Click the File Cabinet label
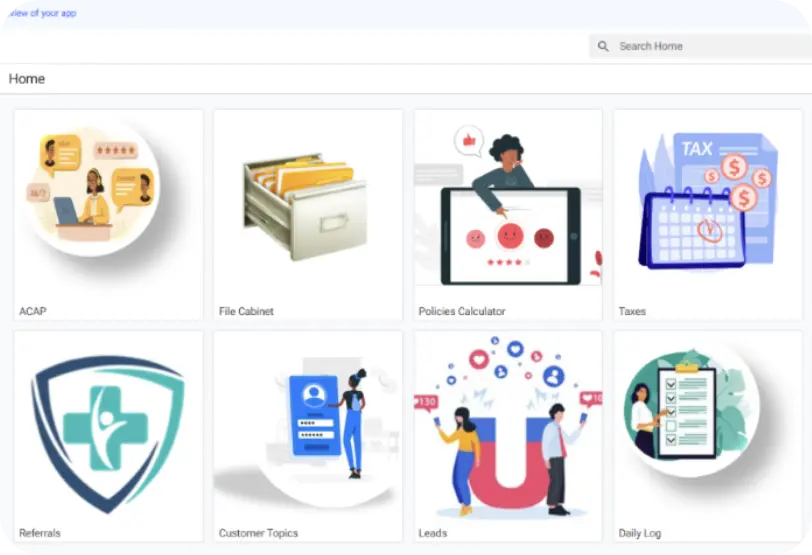 246,311
